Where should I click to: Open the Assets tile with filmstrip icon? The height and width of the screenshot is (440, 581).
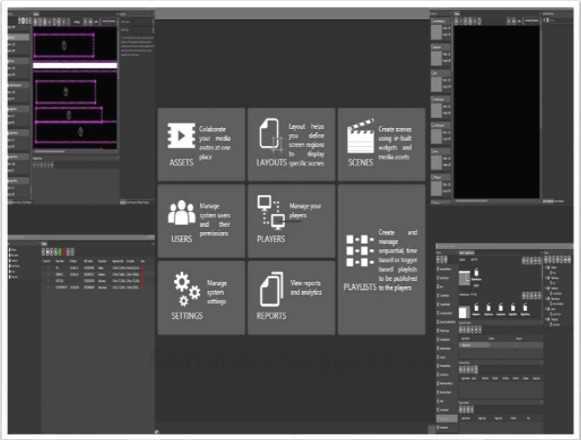201,145
